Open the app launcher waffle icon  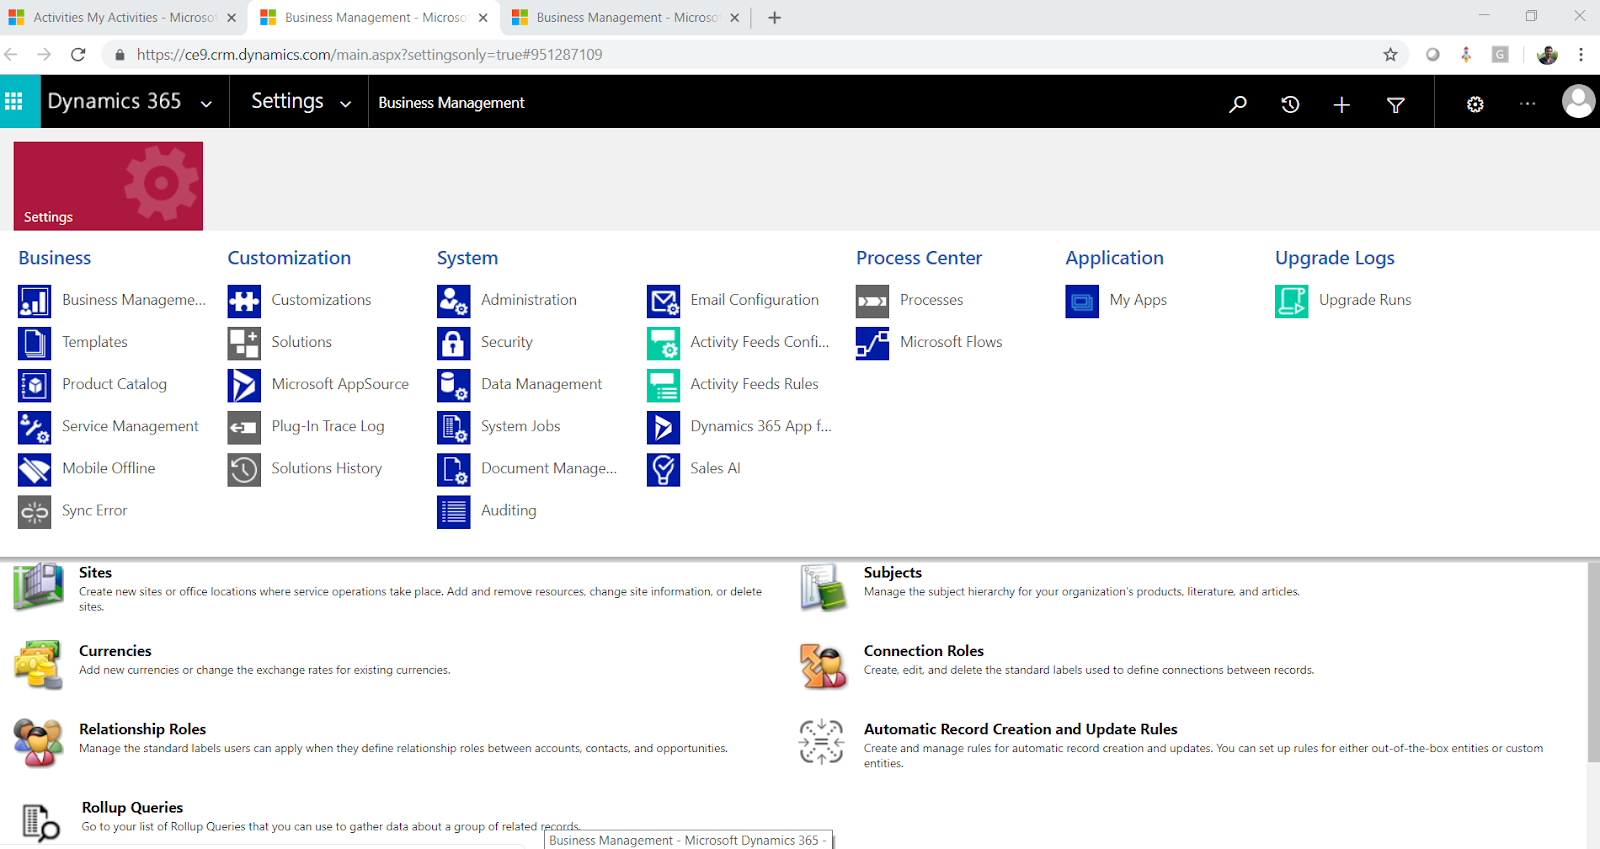click(x=14, y=101)
